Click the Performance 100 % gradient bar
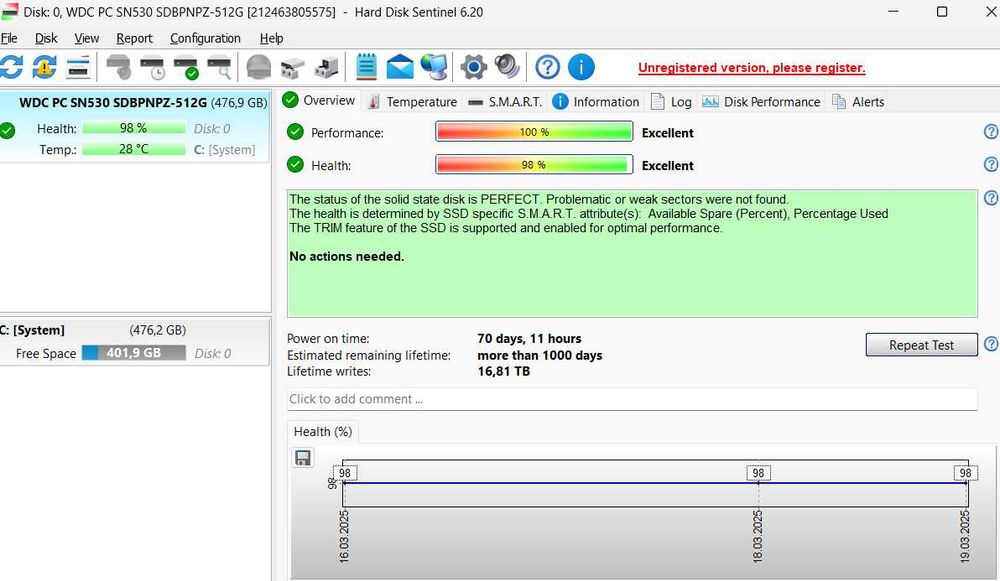The width and height of the screenshot is (1000, 581). coord(534,132)
